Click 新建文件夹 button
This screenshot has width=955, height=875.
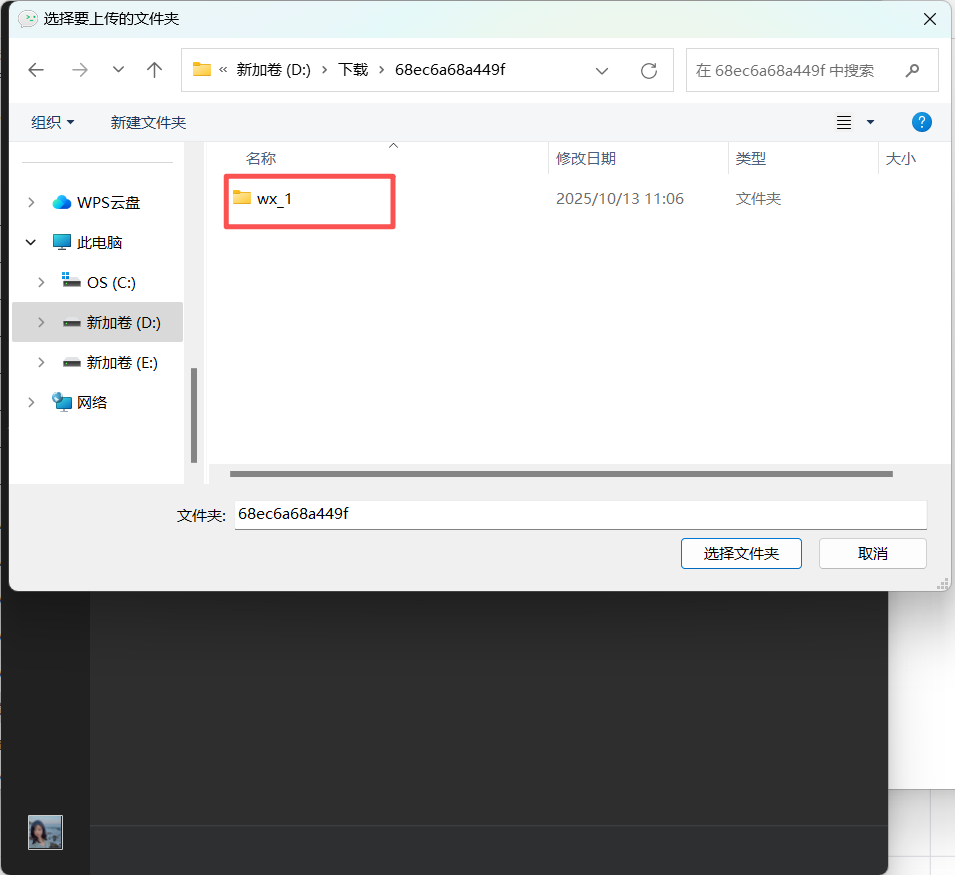(x=148, y=122)
